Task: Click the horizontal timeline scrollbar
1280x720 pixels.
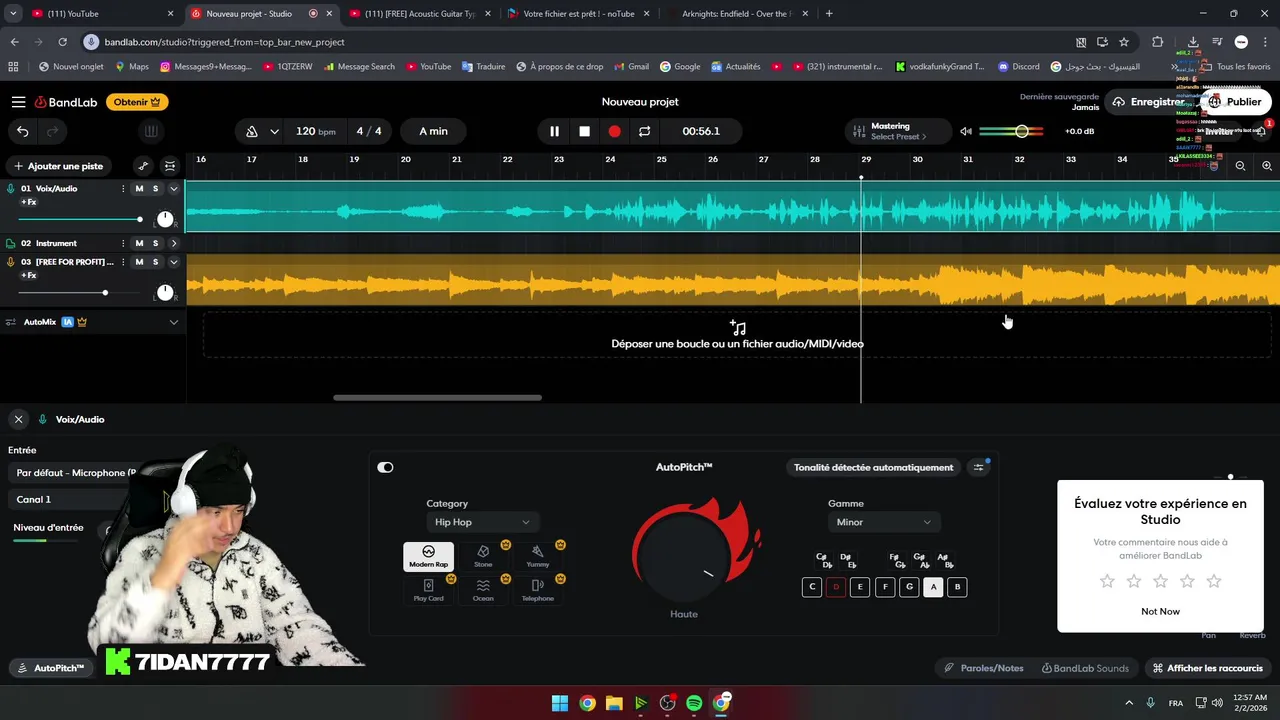Action: 437,398
